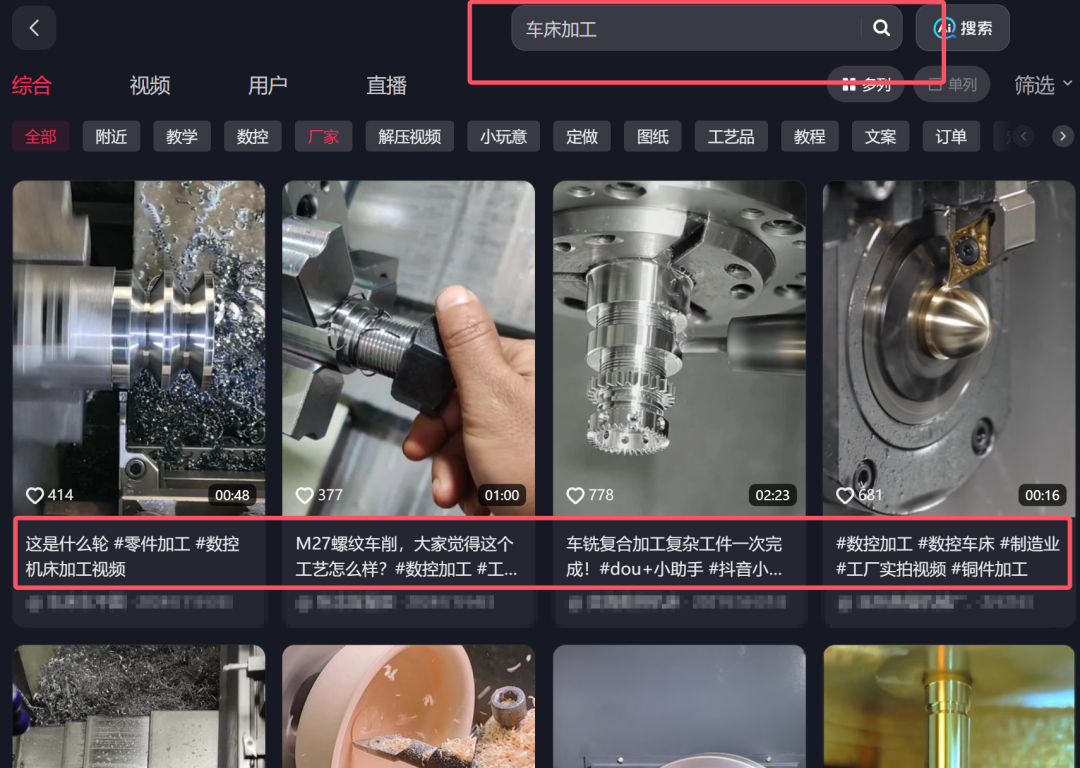The height and width of the screenshot is (768, 1080).
Task: Like the video with 377 hearts
Action: coord(304,495)
